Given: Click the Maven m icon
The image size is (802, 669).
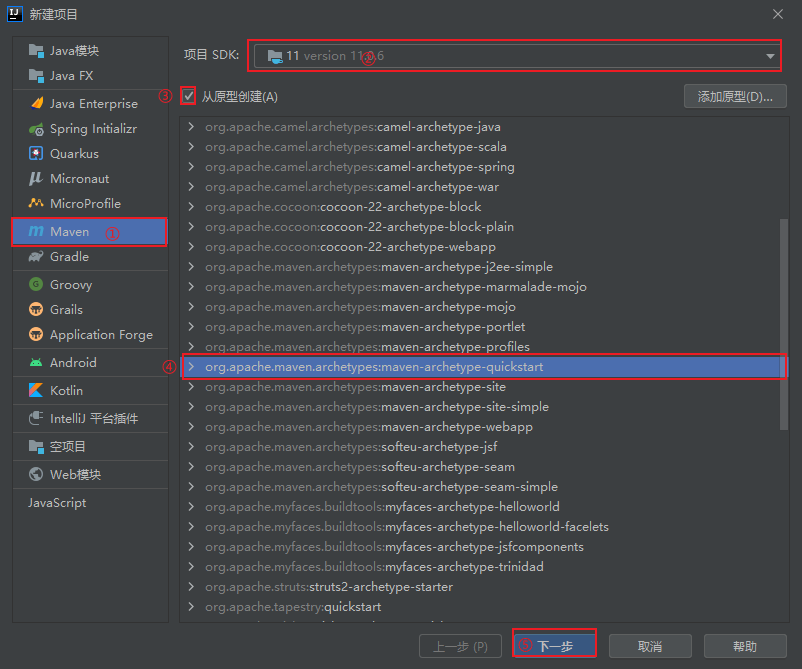Looking at the screenshot, I should coord(36,231).
